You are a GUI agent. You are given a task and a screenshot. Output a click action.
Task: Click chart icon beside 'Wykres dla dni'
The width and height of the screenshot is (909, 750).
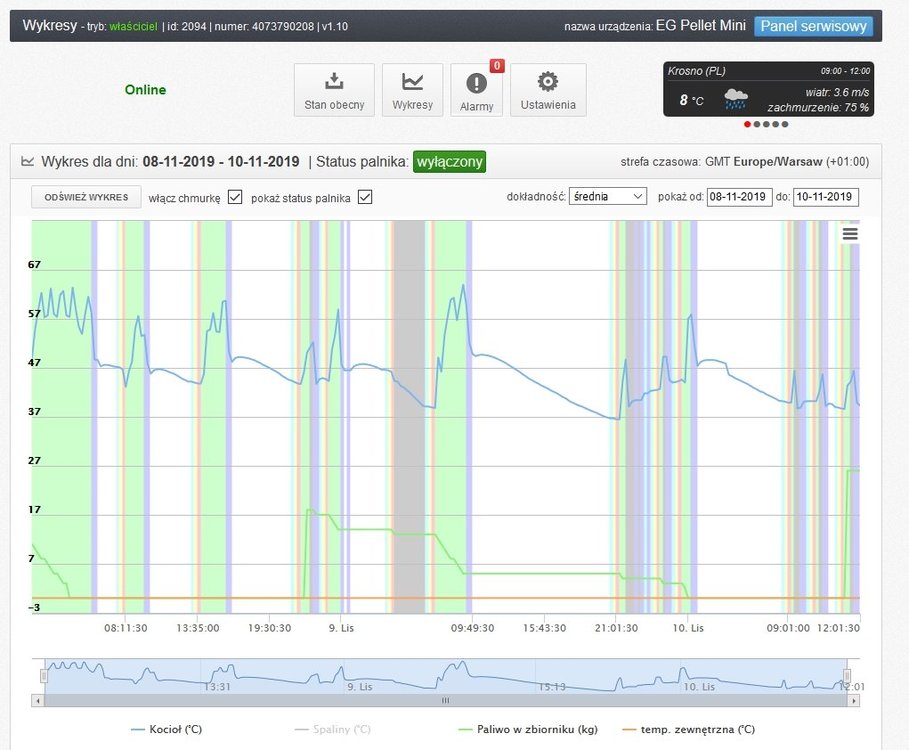[x=27, y=161]
